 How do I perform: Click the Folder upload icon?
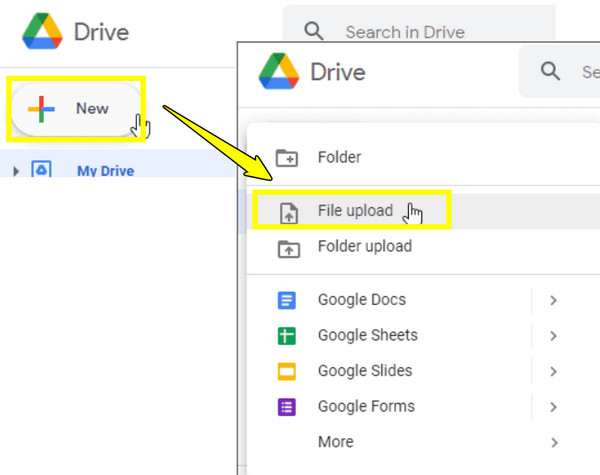click(287, 247)
